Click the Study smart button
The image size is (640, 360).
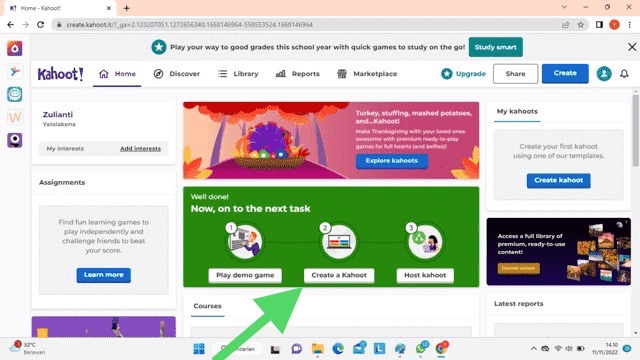click(x=496, y=47)
